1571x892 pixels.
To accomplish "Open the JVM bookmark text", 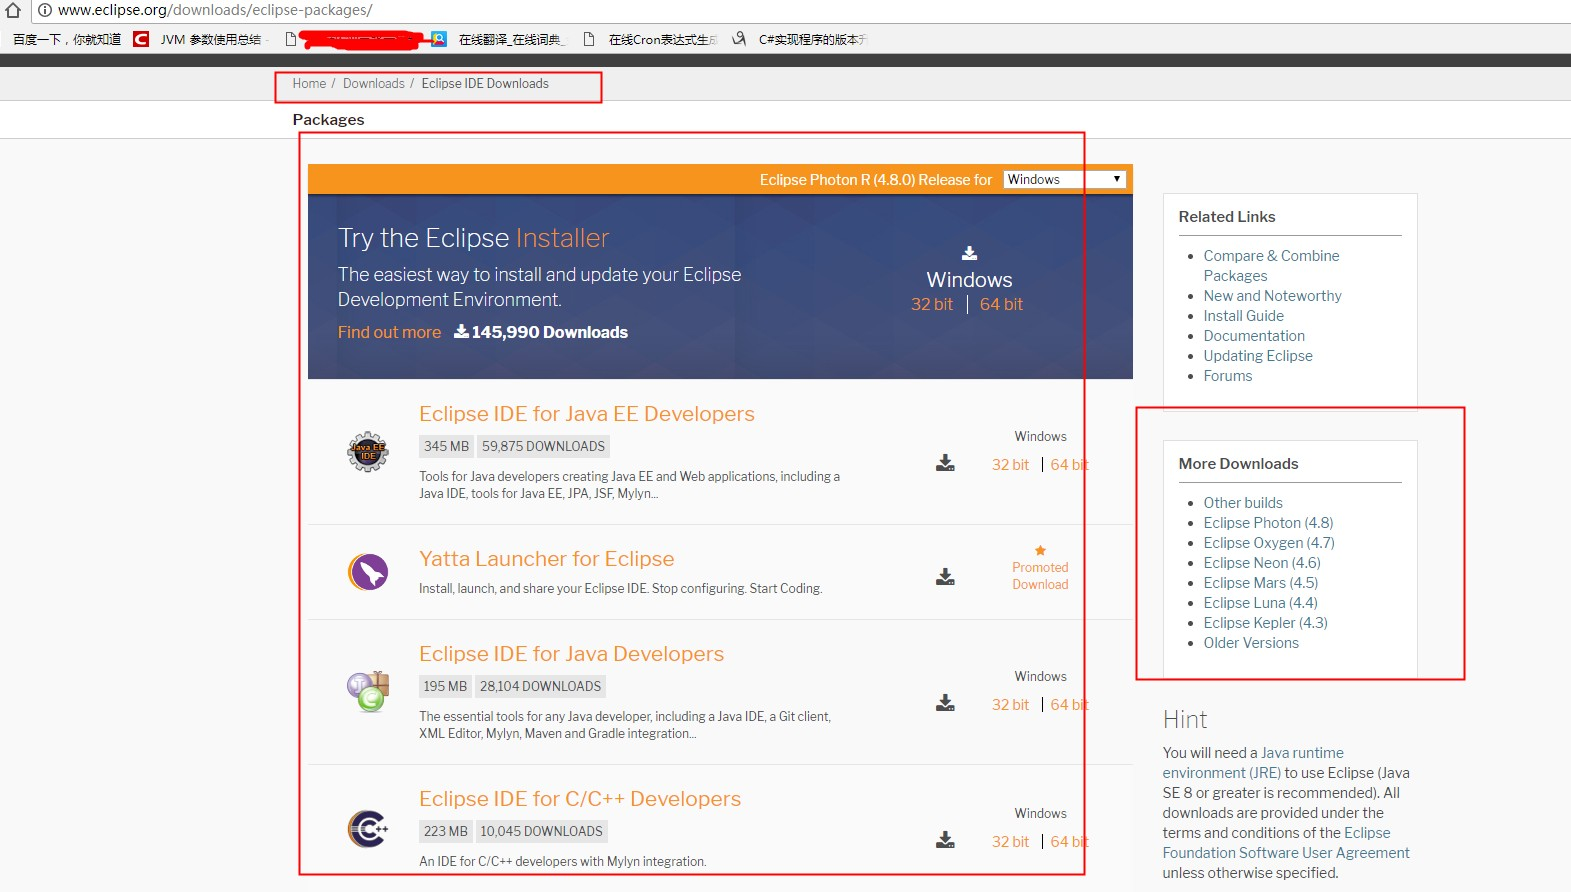I will [x=211, y=39].
